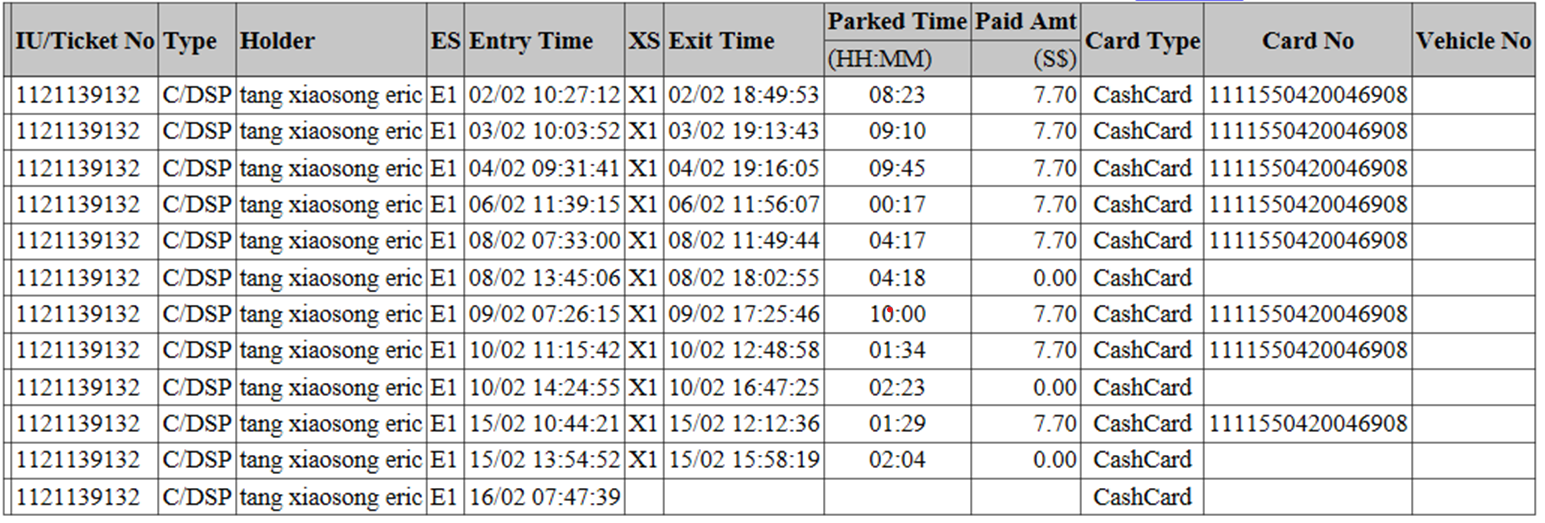
Task: Click parked time 00:17 cell
Action: [897, 205]
